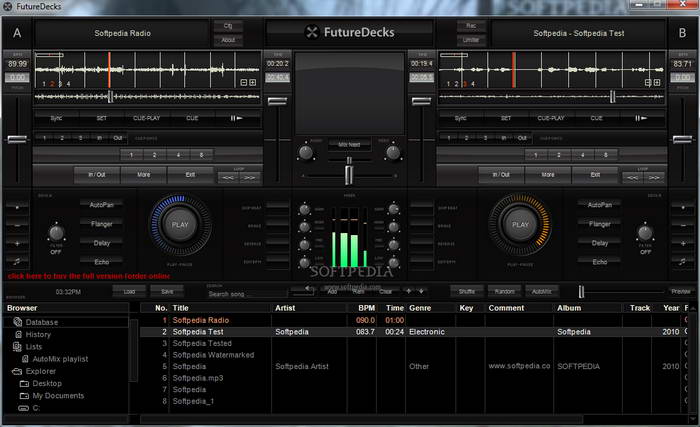Open the About button

228,40
